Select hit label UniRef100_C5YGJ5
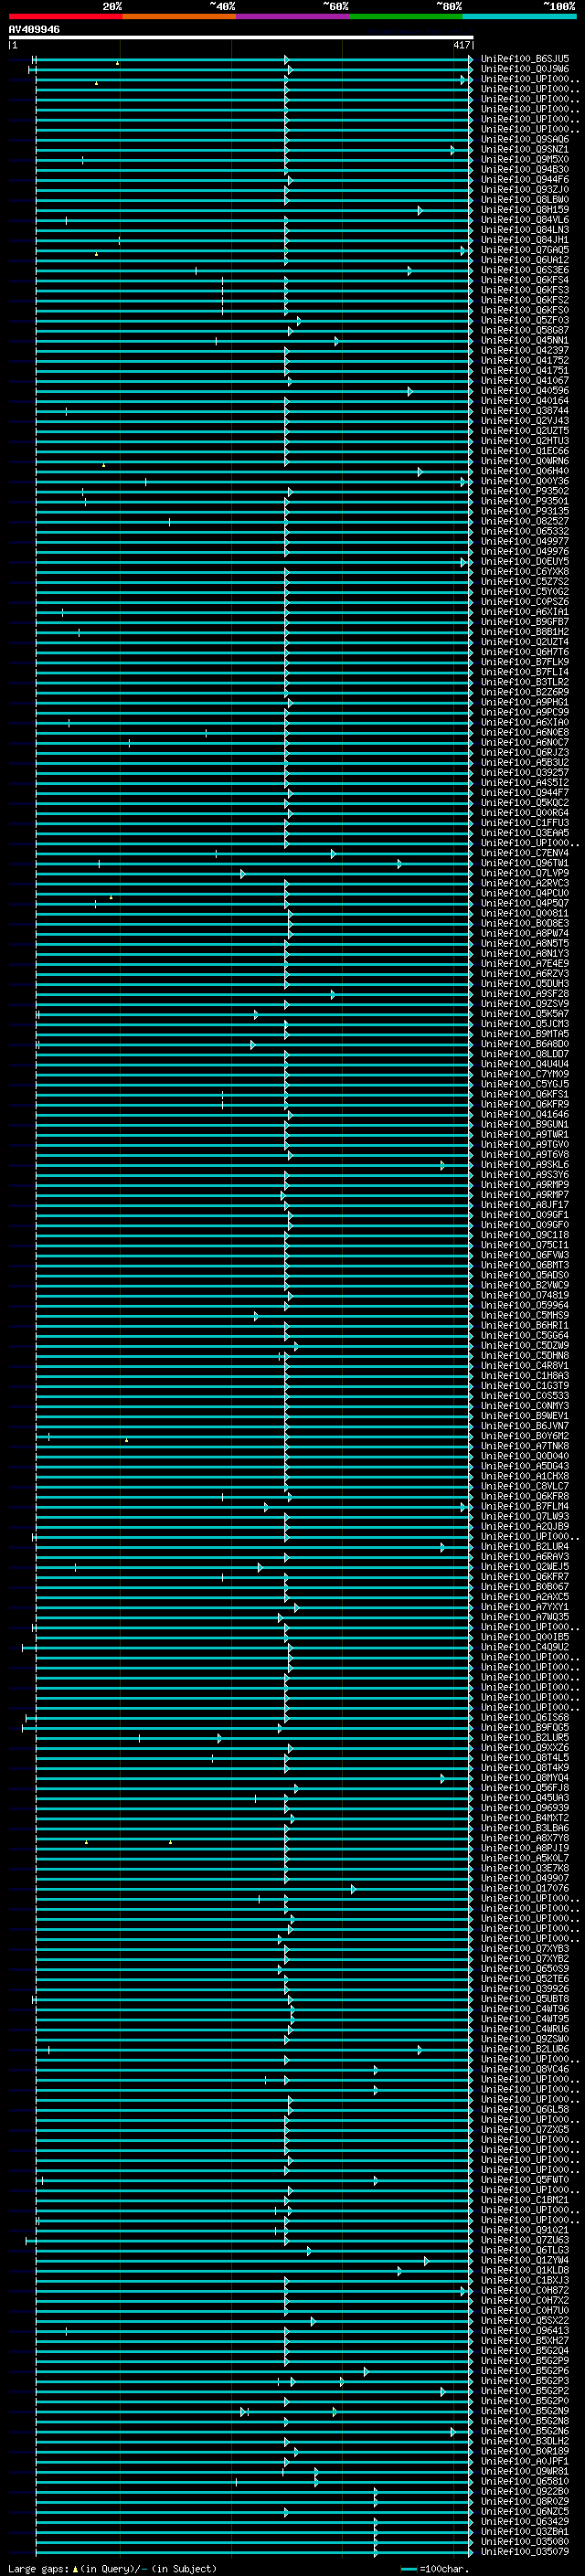The width and height of the screenshot is (585, 2576). [525, 1084]
